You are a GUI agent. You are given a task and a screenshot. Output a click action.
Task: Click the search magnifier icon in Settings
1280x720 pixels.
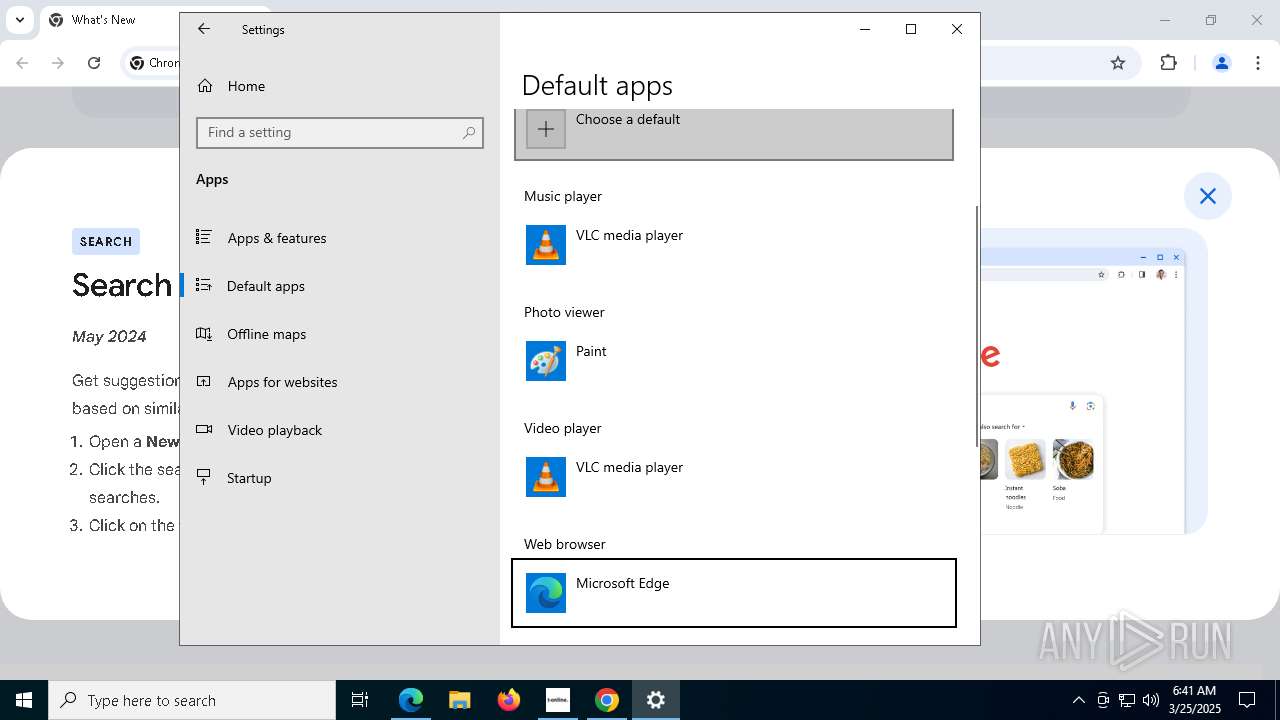click(469, 132)
